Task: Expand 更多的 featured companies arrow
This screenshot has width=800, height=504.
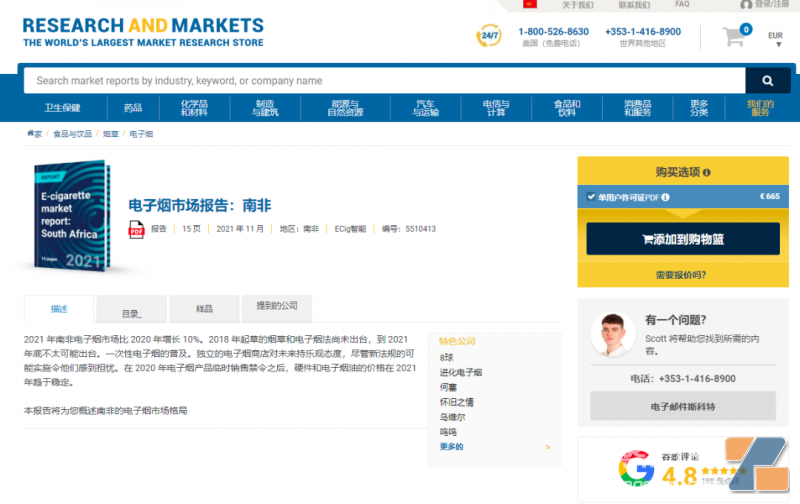Action: point(547,447)
